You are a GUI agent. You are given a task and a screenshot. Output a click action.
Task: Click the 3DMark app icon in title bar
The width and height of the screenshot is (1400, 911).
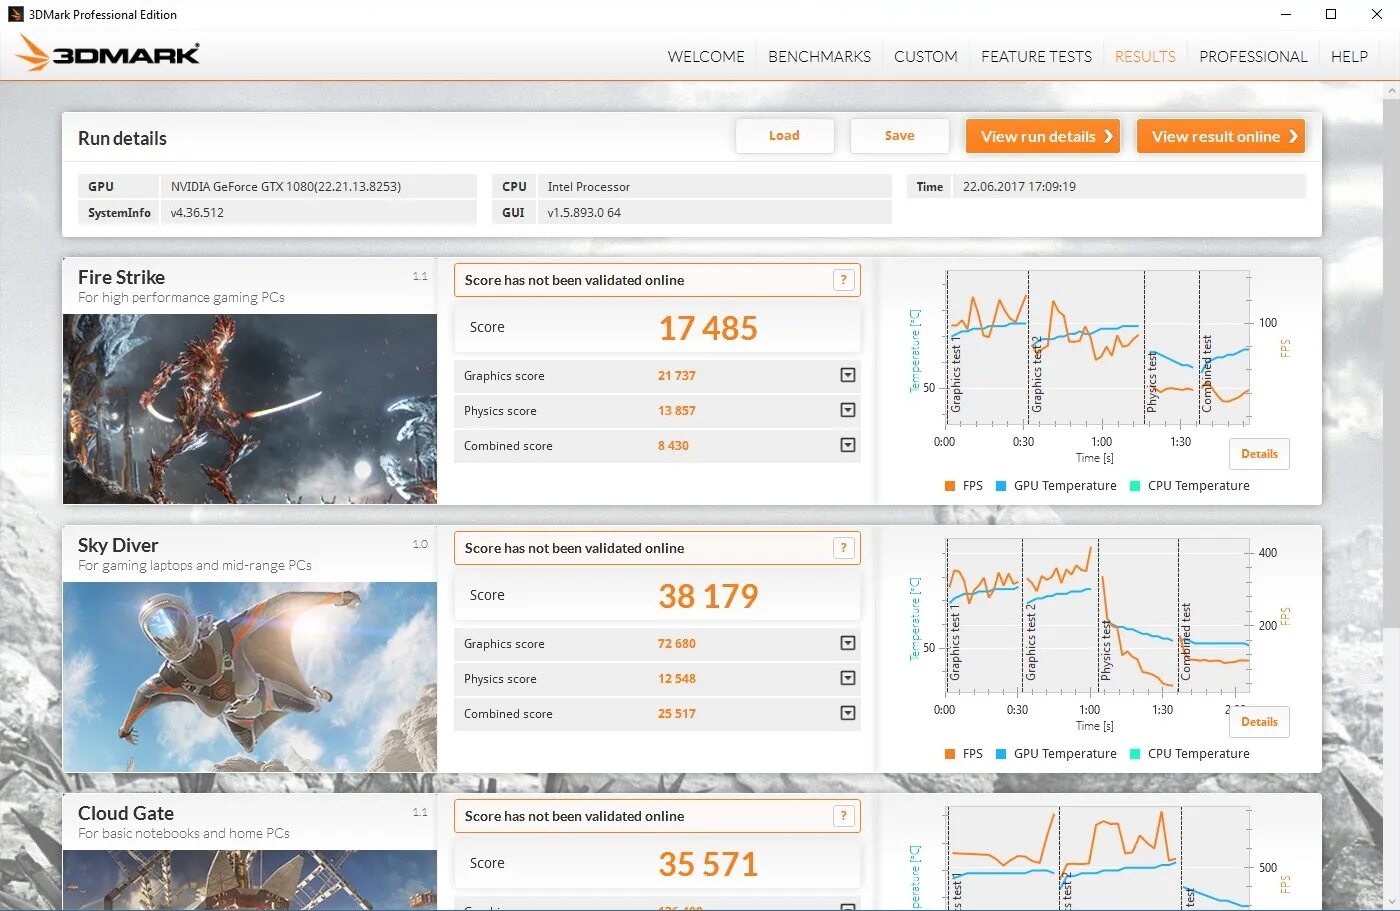click(15, 14)
